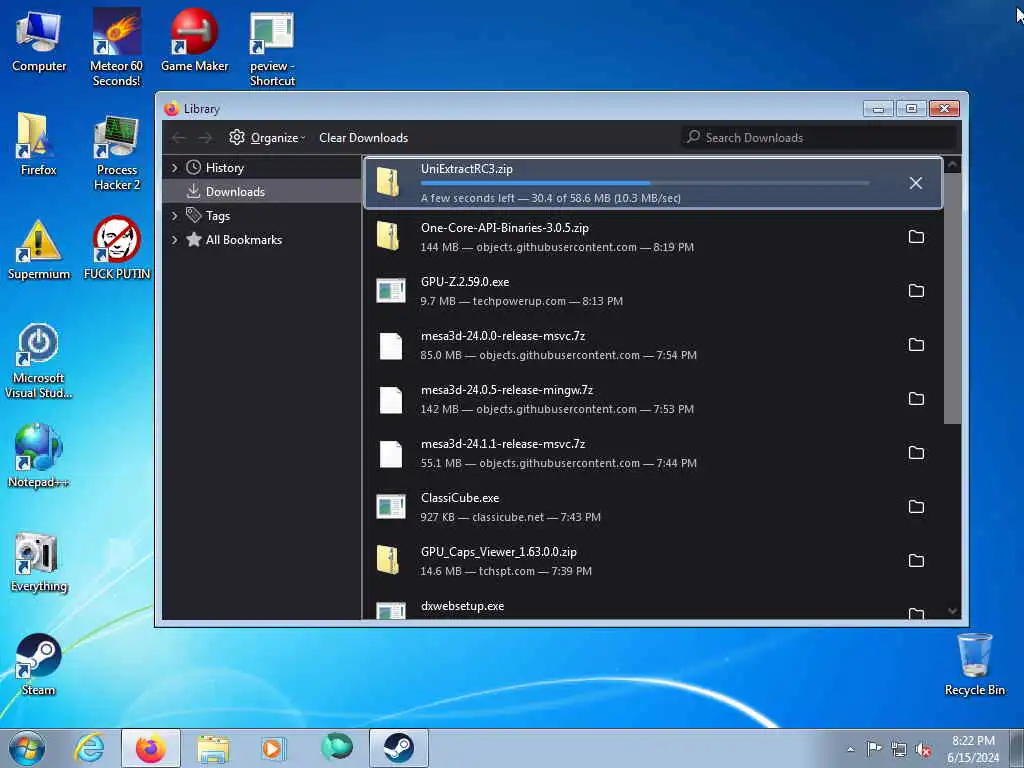Launch Internet Explorer from the taskbar
This screenshot has width=1024, height=768.
coord(89,748)
